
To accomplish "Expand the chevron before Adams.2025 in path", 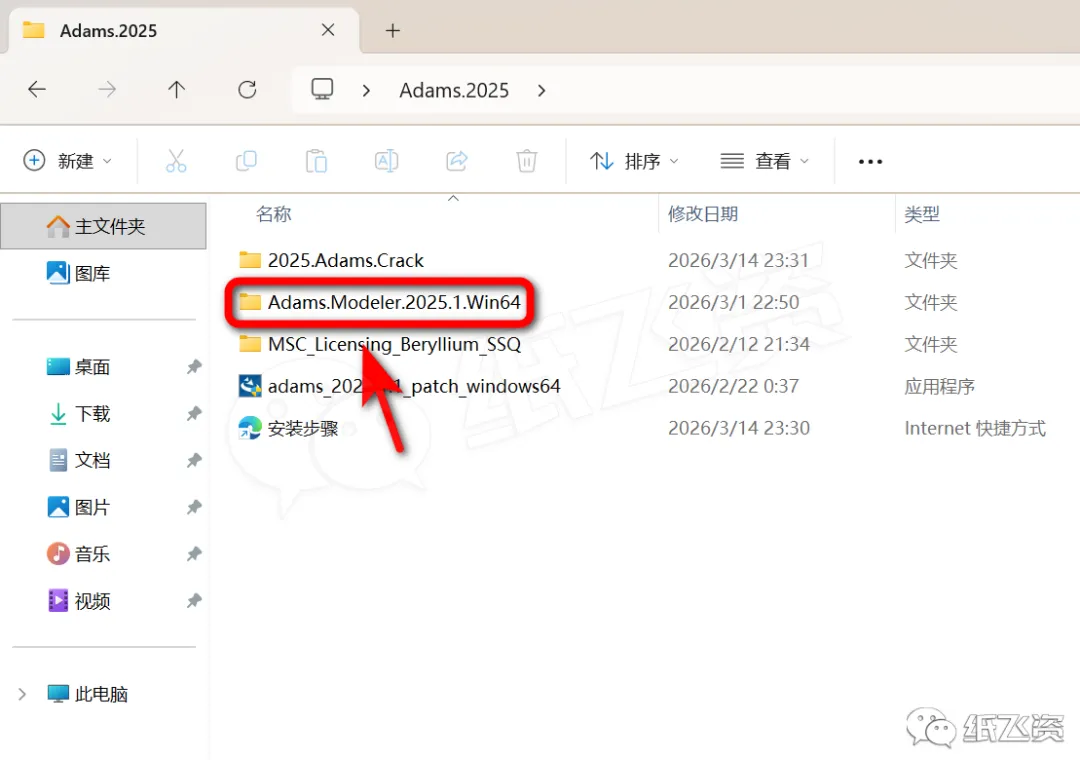I will coord(366,90).
